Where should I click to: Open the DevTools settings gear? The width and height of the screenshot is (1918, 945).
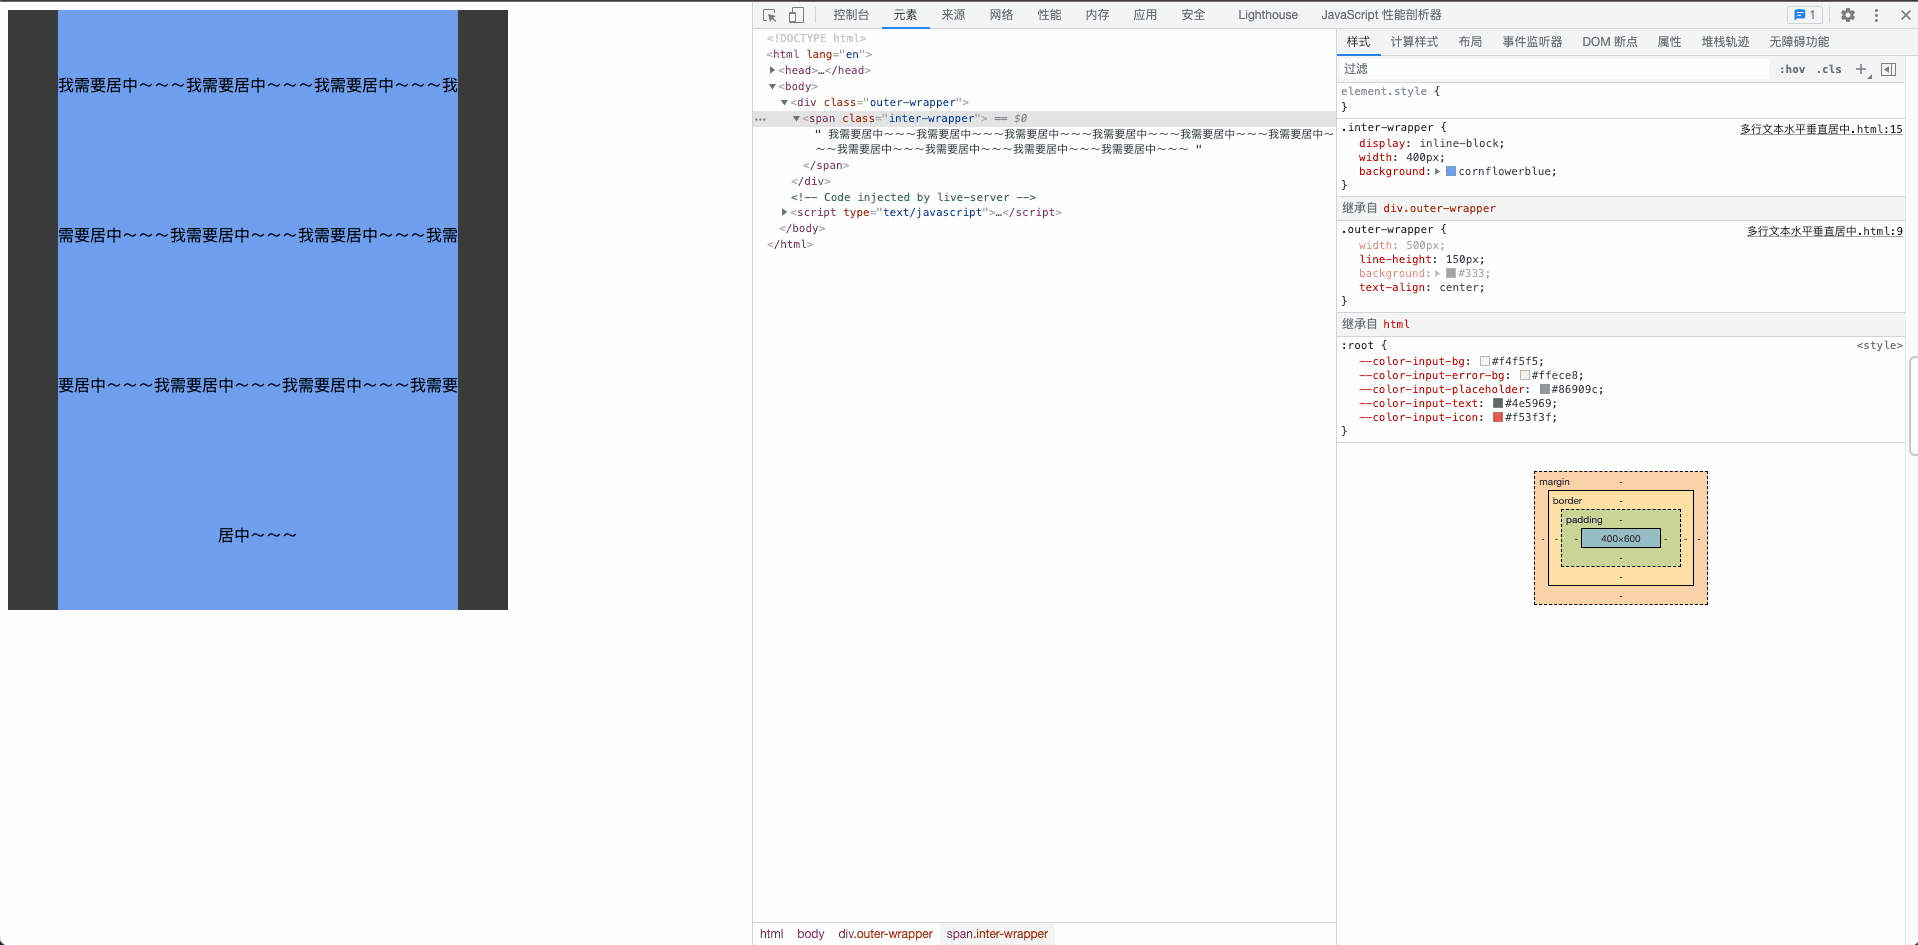click(x=1847, y=15)
